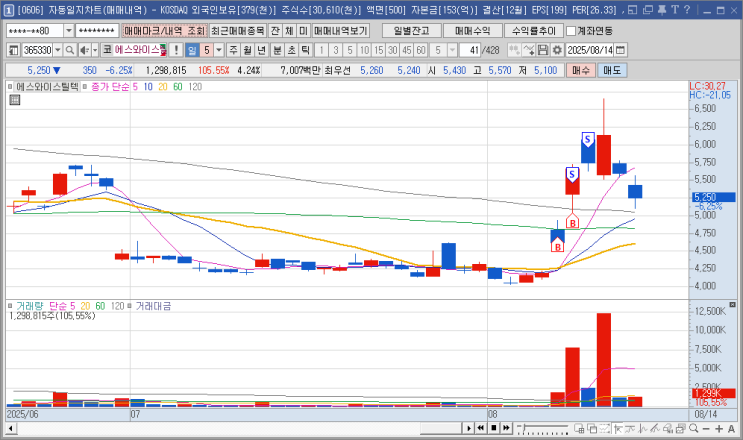Click the horizontal chart scrollbar thumb
This screenshot has width=743, height=440.
click(441, 428)
